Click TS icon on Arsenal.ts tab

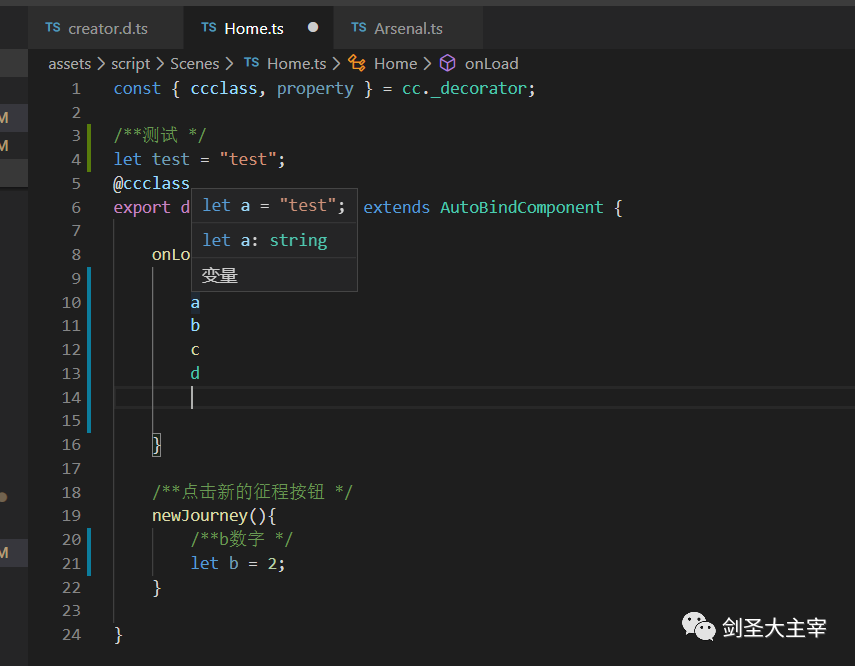(x=359, y=28)
